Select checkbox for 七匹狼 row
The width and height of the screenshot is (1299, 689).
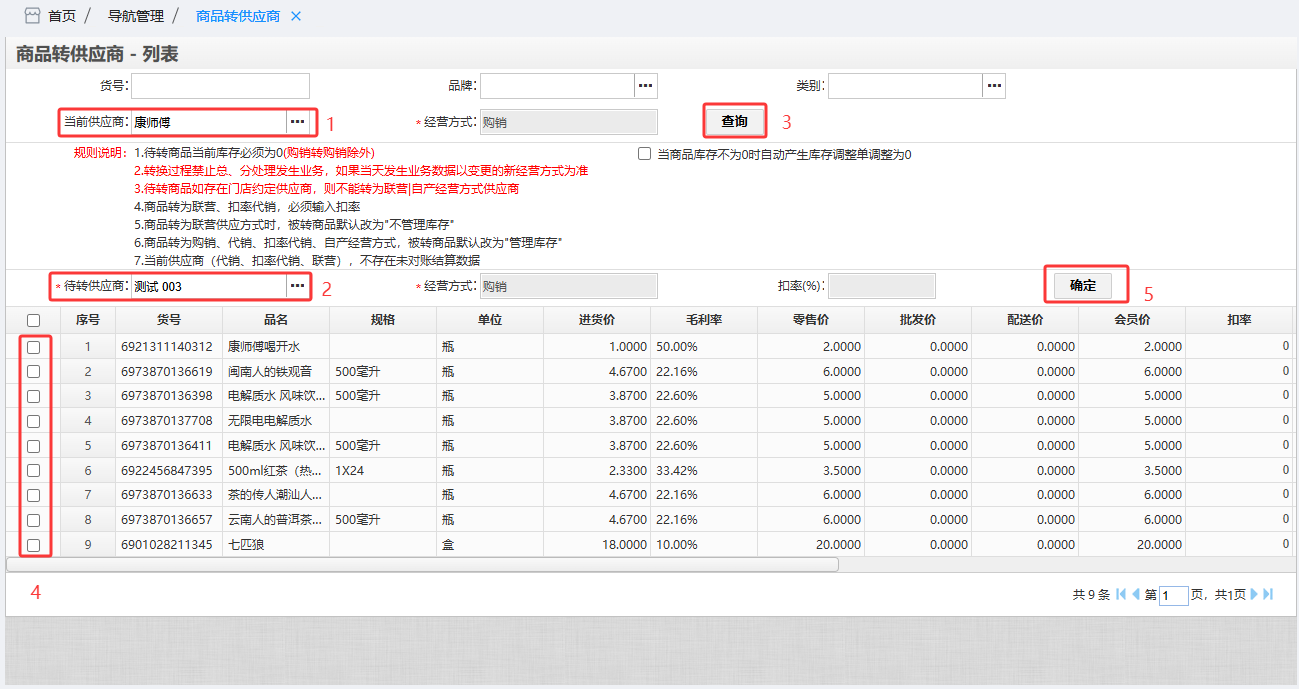(34, 545)
